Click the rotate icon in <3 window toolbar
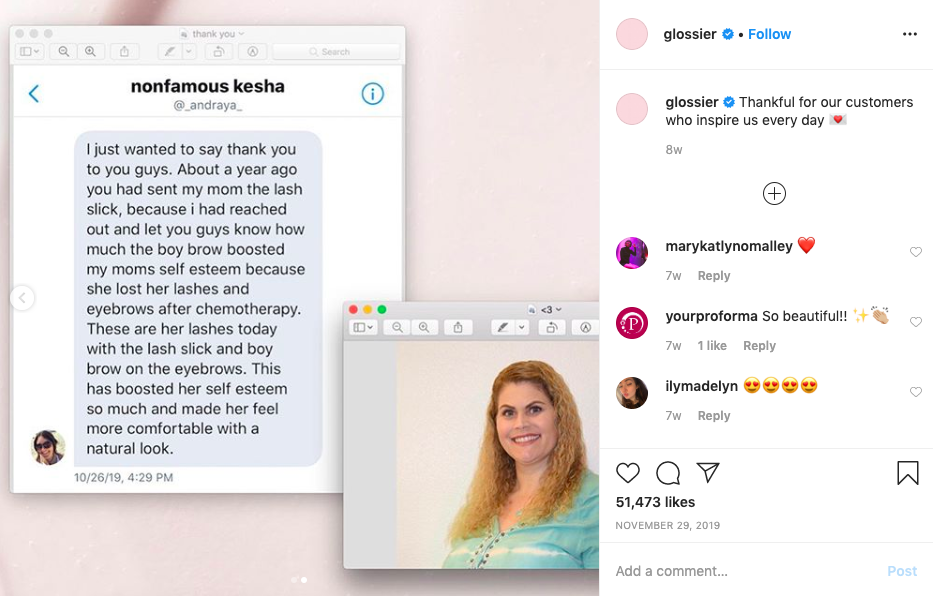Image resolution: width=933 pixels, height=596 pixels. coord(552,327)
